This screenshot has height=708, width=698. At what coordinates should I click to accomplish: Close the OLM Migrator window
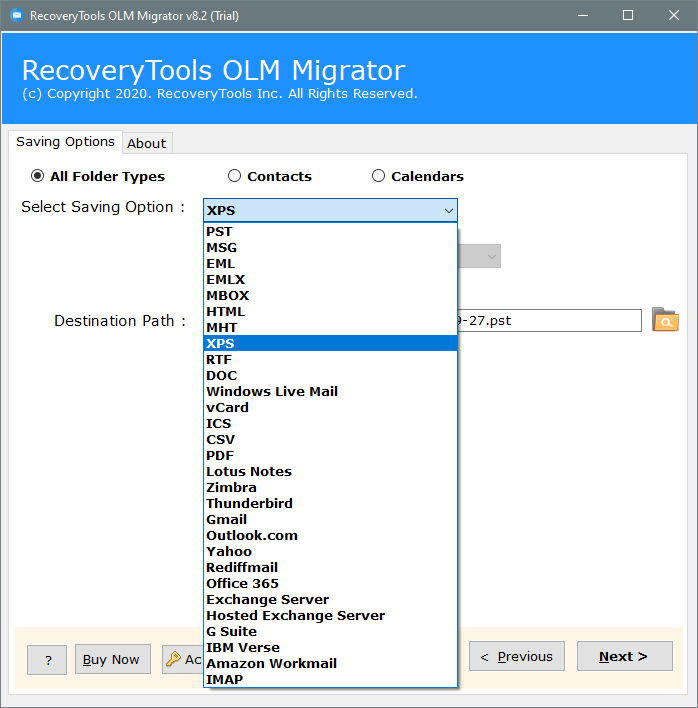pos(674,15)
